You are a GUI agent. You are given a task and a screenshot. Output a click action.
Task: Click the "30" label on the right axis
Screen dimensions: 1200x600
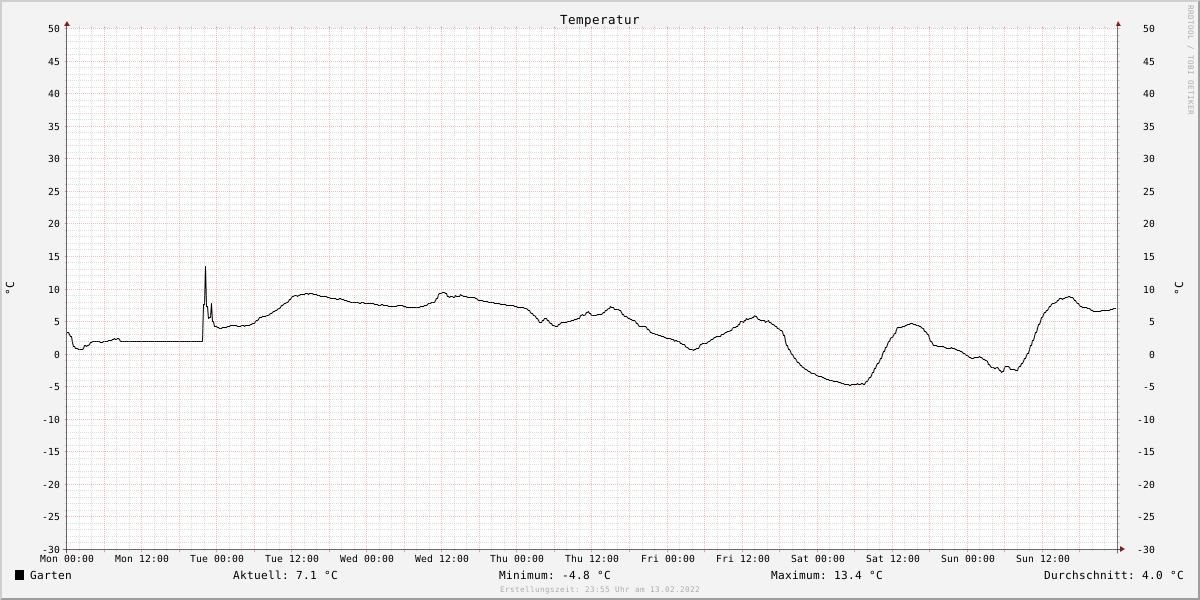1149,159
